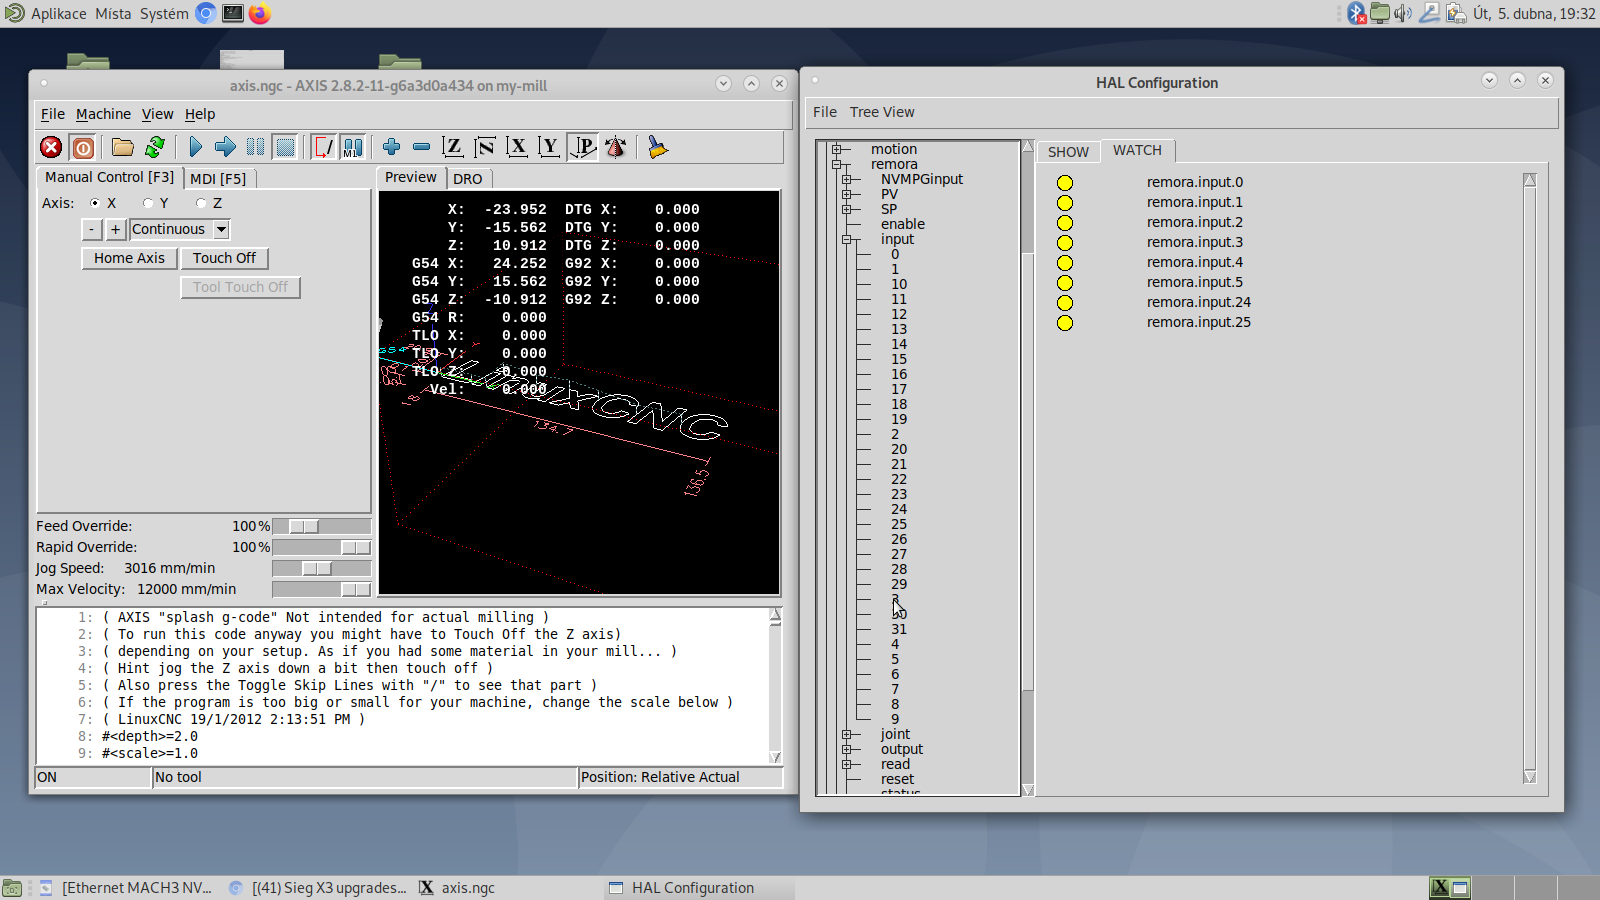Viewport: 1600px width, 900px height.
Task: Stop program execution icon
Action: tap(286, 148)
